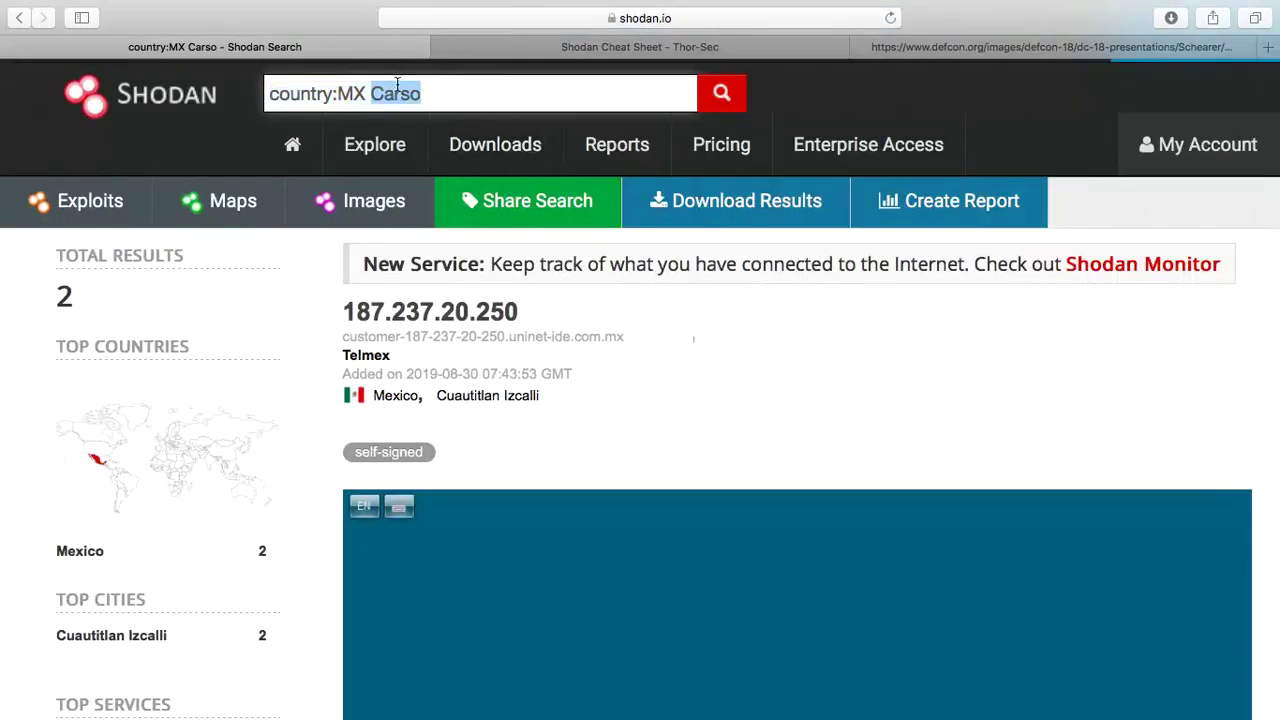The image size is (1280, 720).
Task: Select country:MX Carso Shodan Search tab
Action: click(x=215, y=47)
